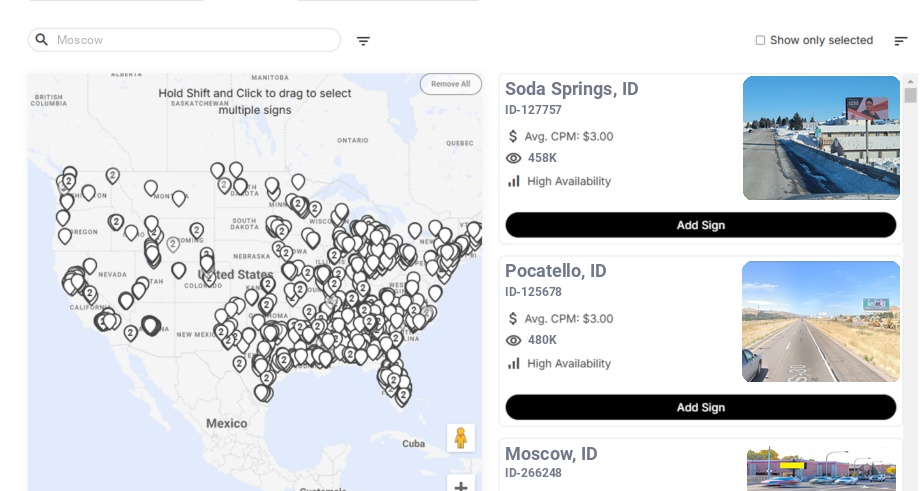920x491 pixels.
Task: Click Pocatello CPM dollar icon
Action: tap(514, 318)
